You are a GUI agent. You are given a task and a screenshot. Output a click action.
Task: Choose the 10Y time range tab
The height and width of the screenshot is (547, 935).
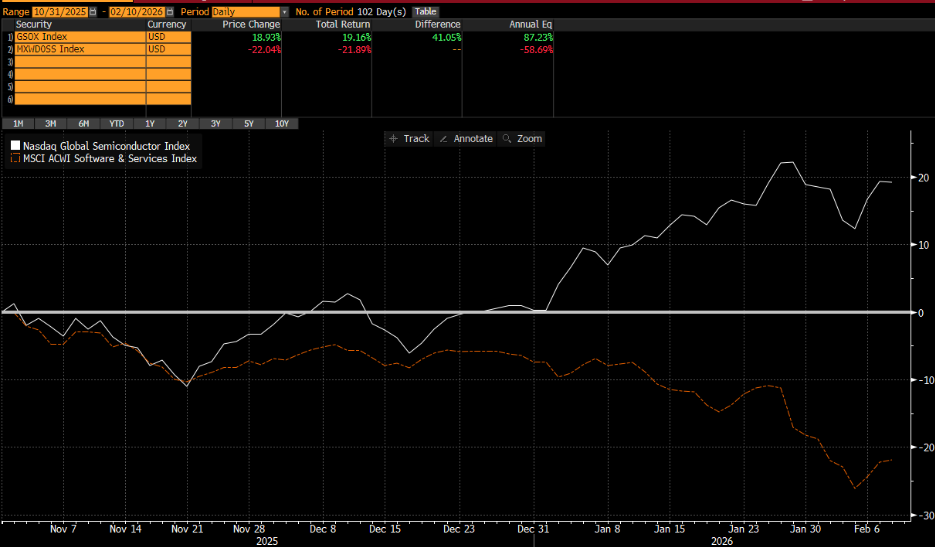pyautogui.click(x=281, y=123)
